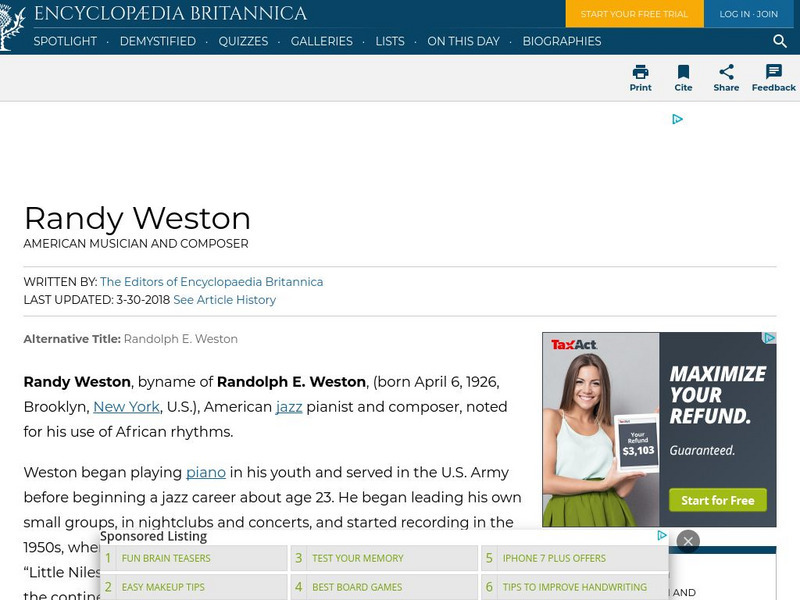Click the top banner AdChoices icon
Image resolution: width=800 pixels, height=600 pixels.
pos(677,119)
